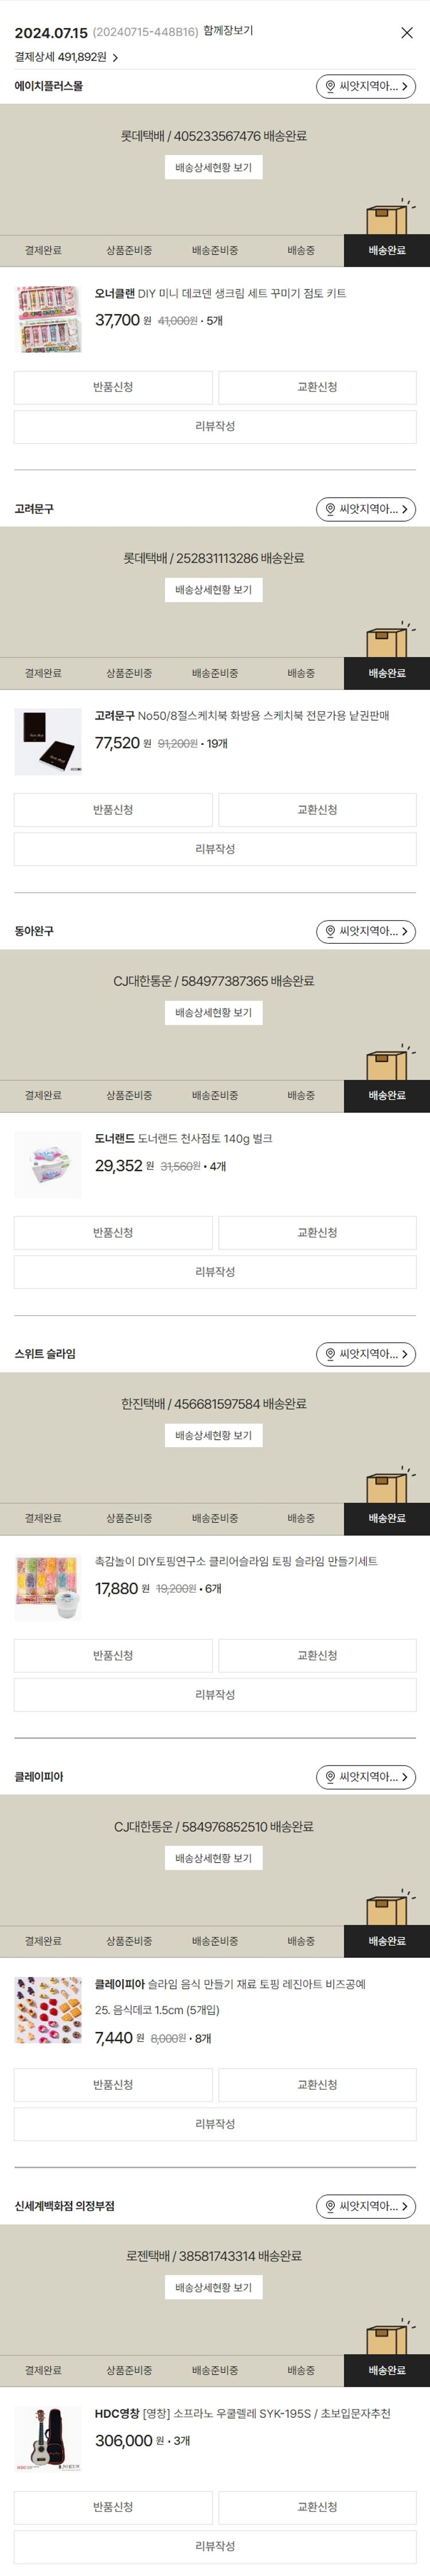
Task: Open 씨앗지역아 location dropdown for 에이치플러스몰
Action: coord(366,86)
